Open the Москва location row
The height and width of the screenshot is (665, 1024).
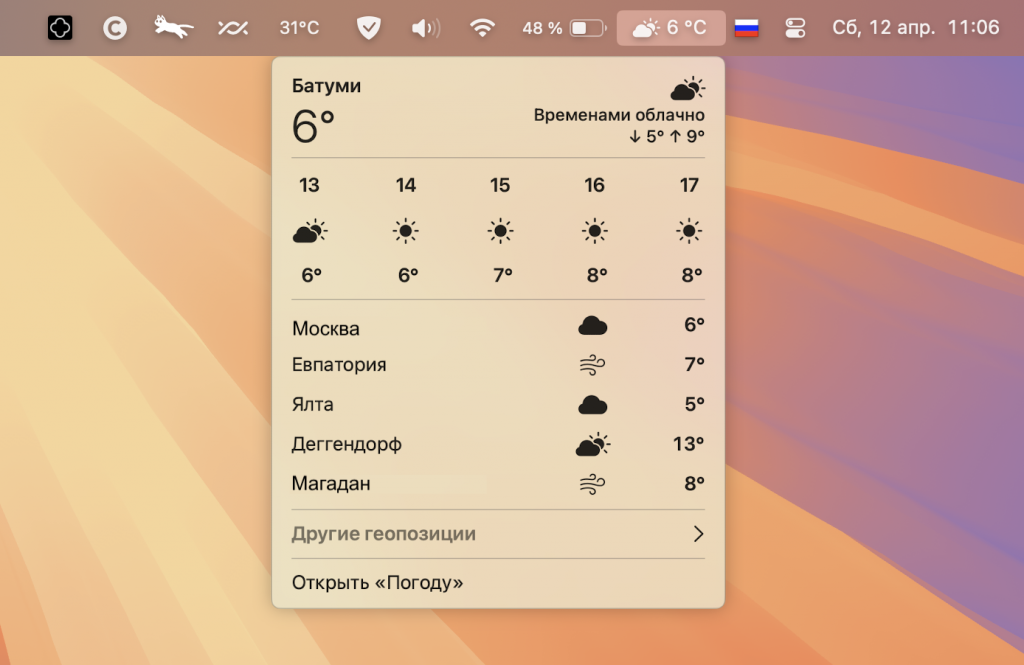pos(498,327)
